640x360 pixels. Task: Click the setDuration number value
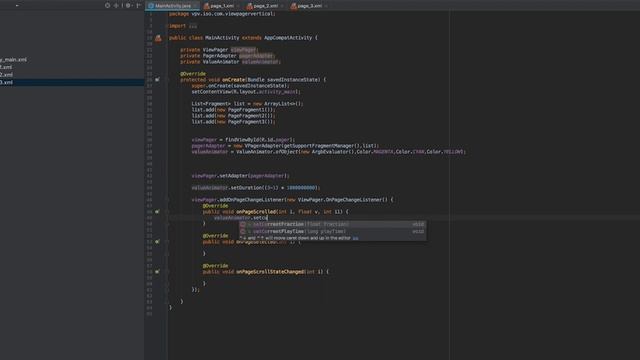301,188
